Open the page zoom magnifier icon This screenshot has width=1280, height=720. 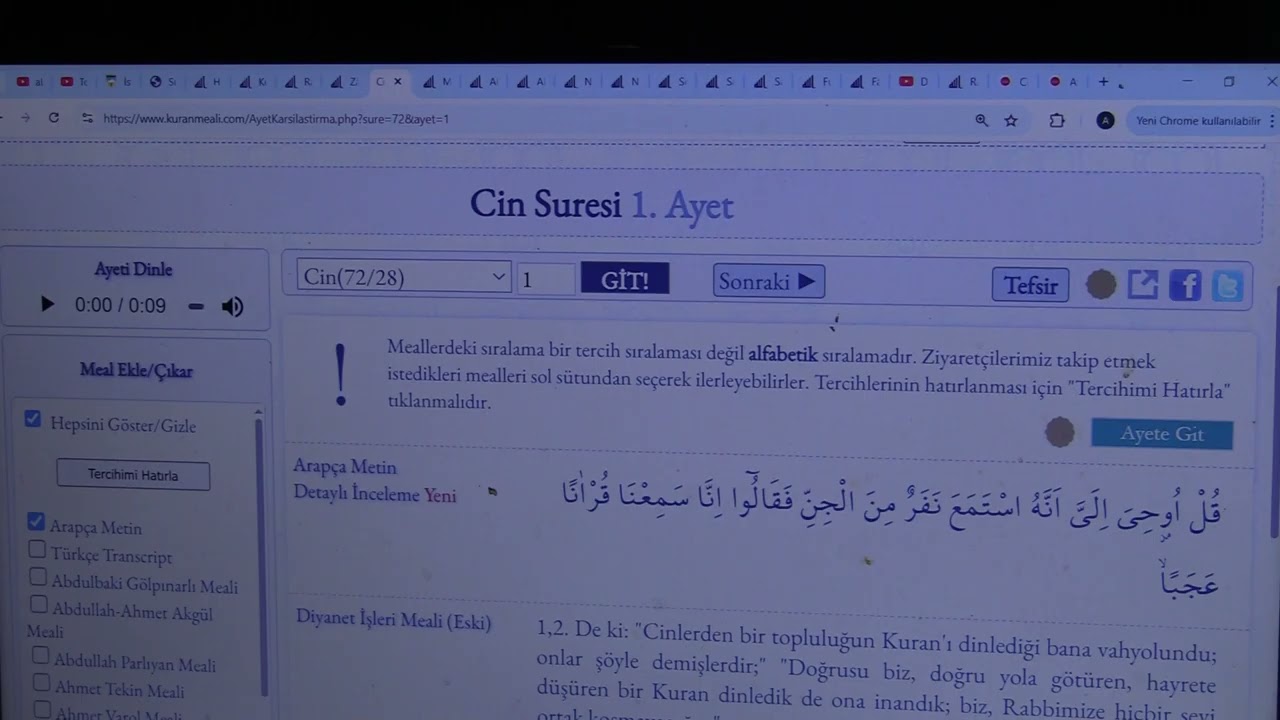point(981,120)
